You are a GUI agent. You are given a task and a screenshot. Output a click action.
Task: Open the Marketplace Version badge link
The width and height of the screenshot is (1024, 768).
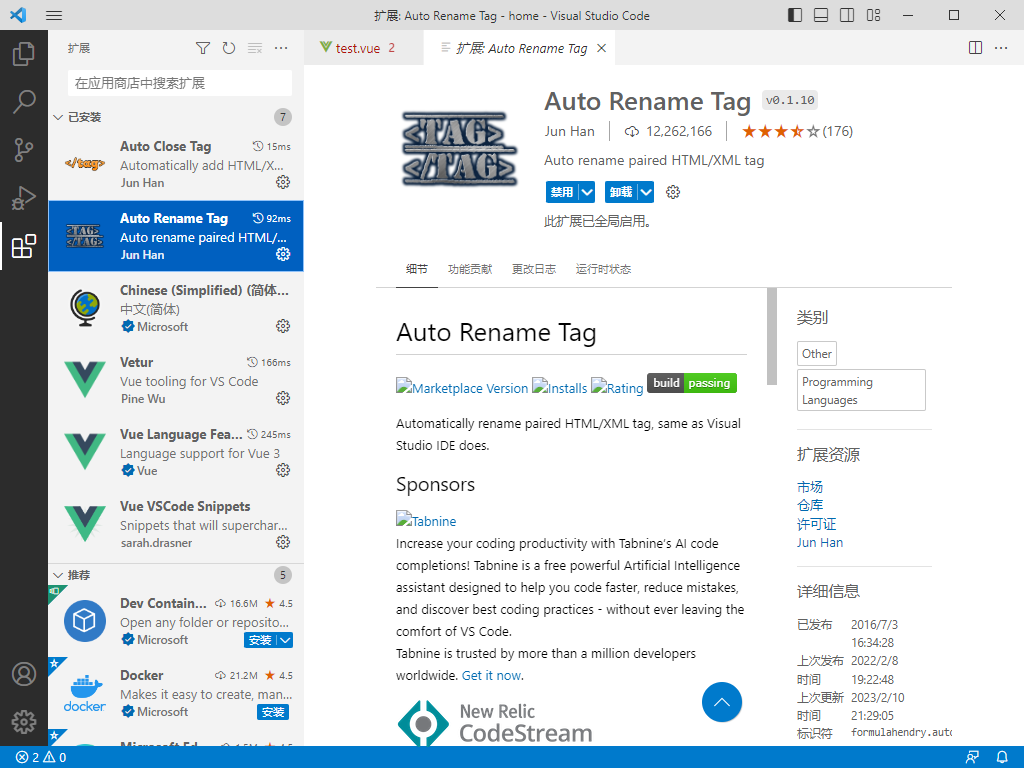[462, 387]
